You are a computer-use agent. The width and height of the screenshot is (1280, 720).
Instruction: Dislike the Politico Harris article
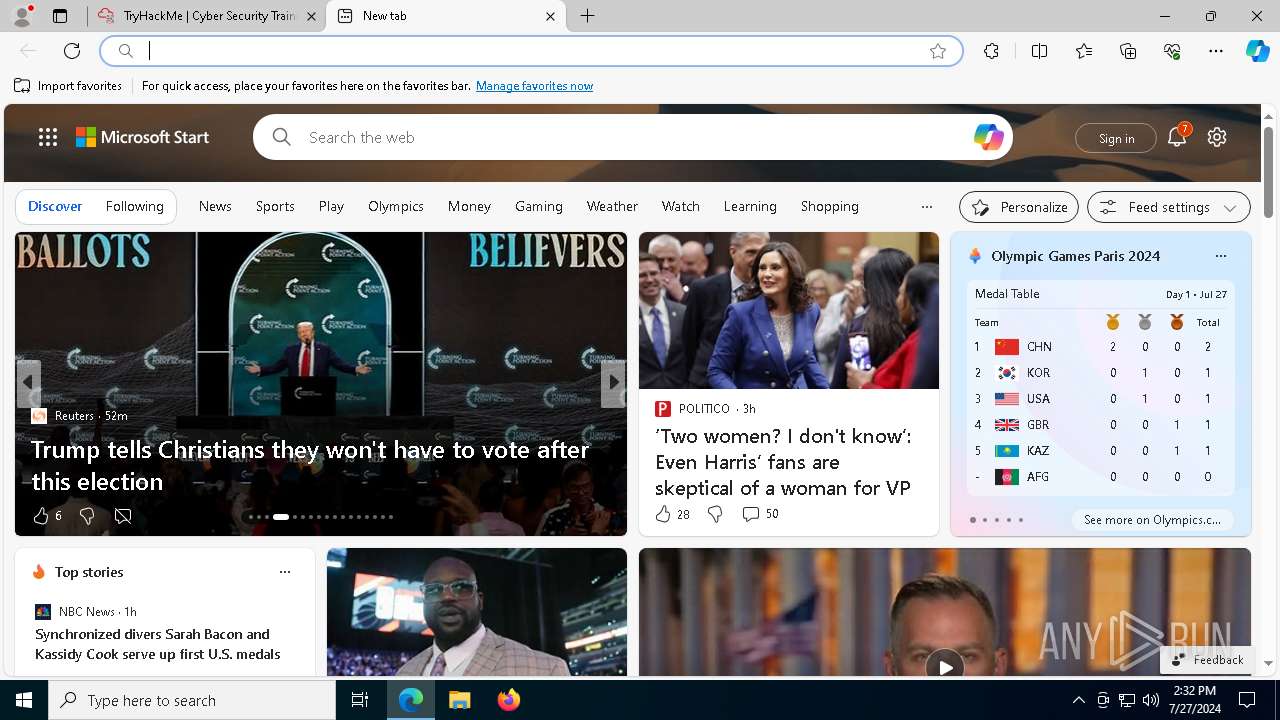[715, 514]
